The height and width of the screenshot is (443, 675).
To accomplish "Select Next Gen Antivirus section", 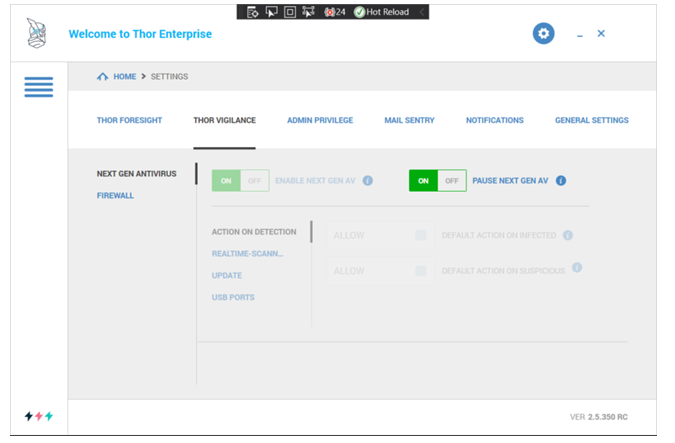I will pos(136,174).
